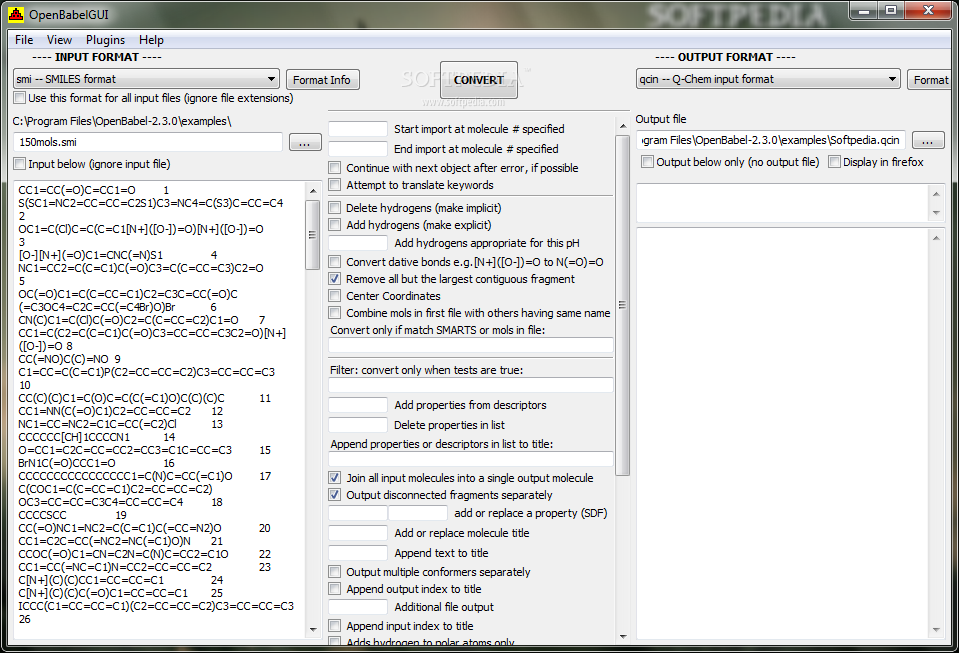
Task: Click options panel scrollbar down arrow
Action: tap(623, 637)
